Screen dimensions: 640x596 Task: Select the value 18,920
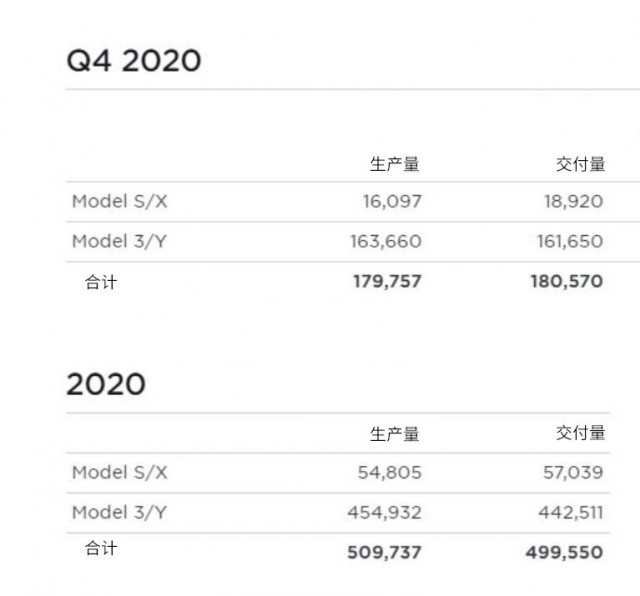[573, 202]
